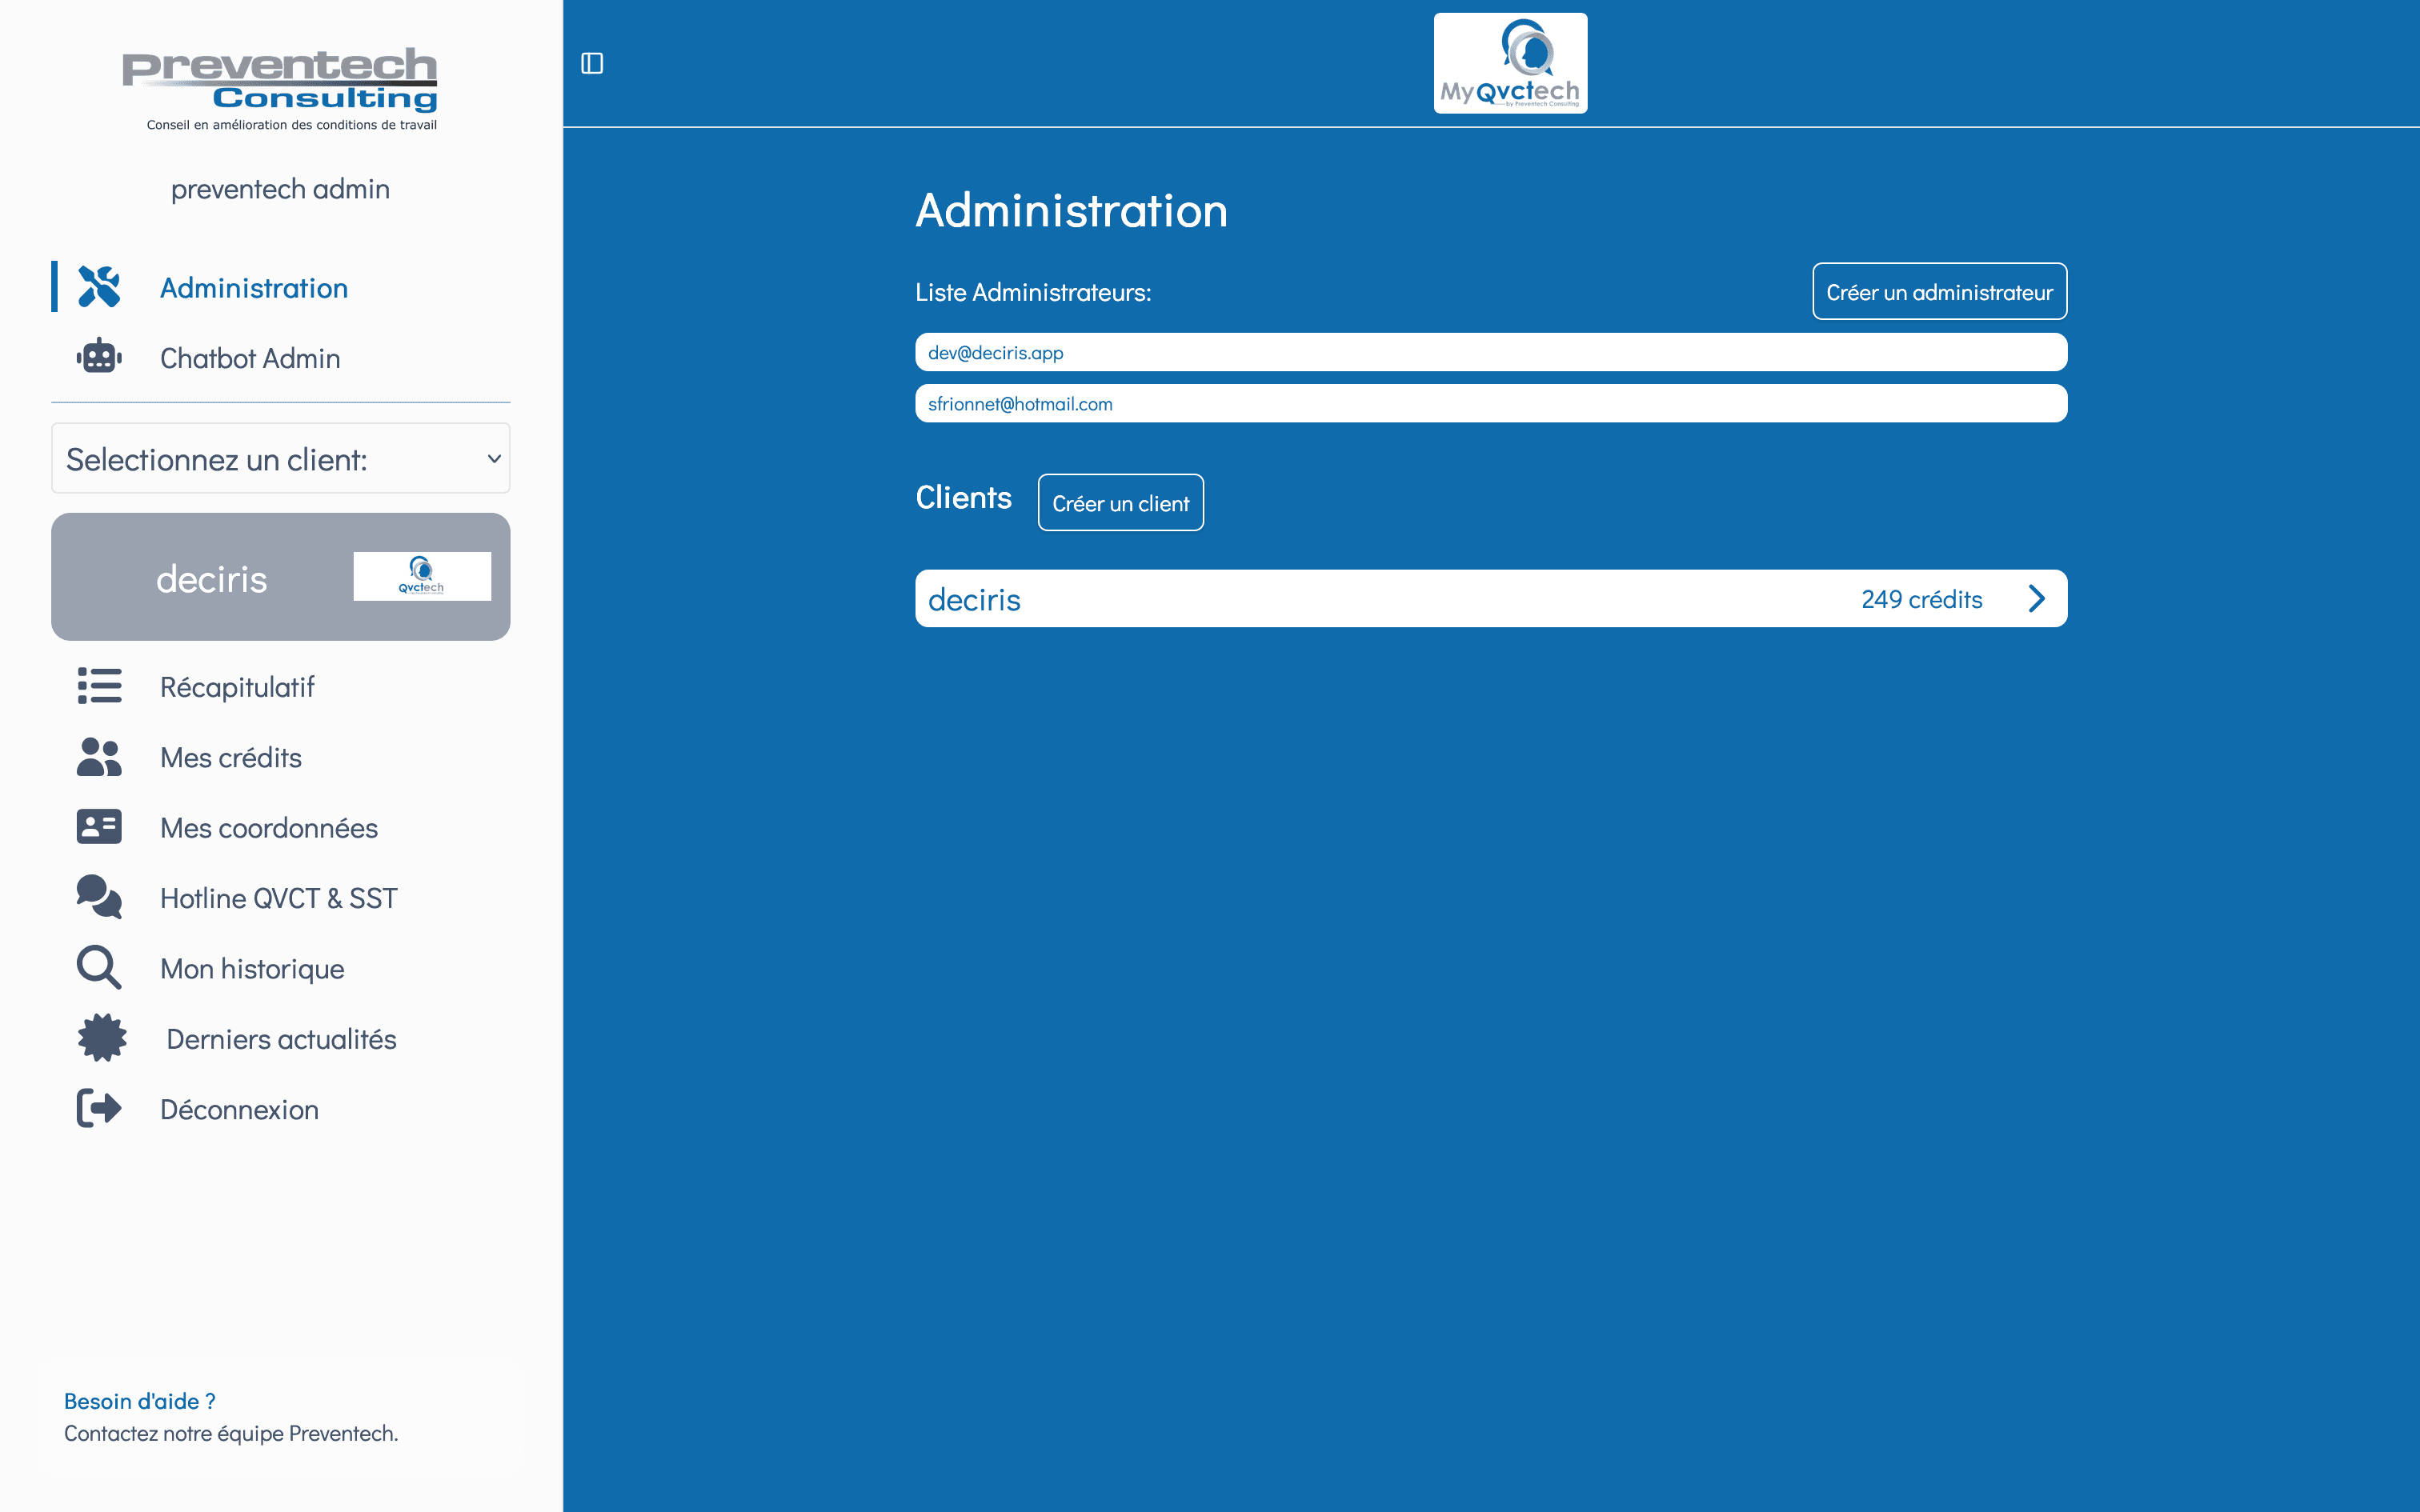The height and width of the screenshot is (1512, 2420).
Task: Click the Récapitulatif list icon
Action: click(x=99, y=686)
